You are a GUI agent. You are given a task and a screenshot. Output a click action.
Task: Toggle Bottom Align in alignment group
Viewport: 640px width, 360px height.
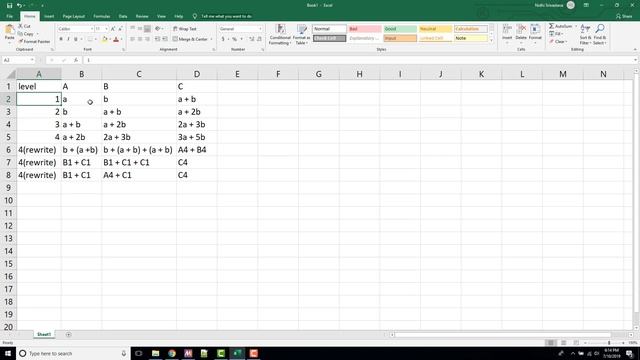point(147,29)
